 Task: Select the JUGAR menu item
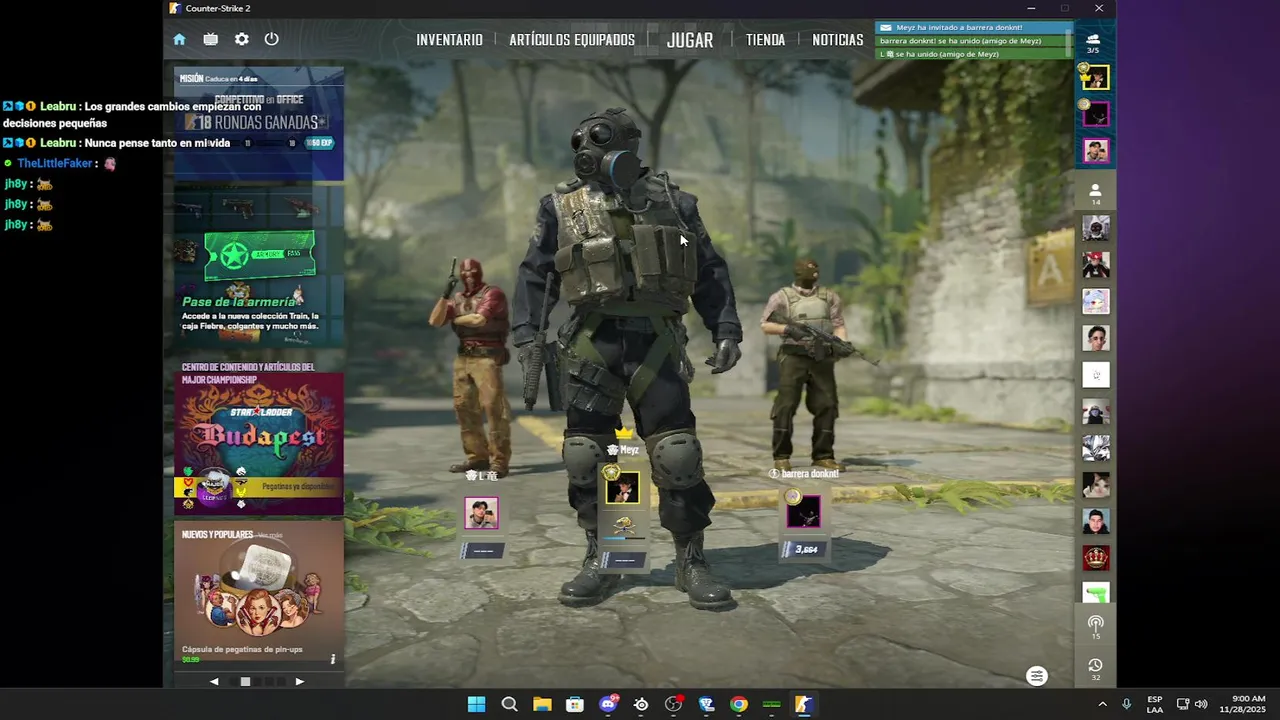[690, 40]
